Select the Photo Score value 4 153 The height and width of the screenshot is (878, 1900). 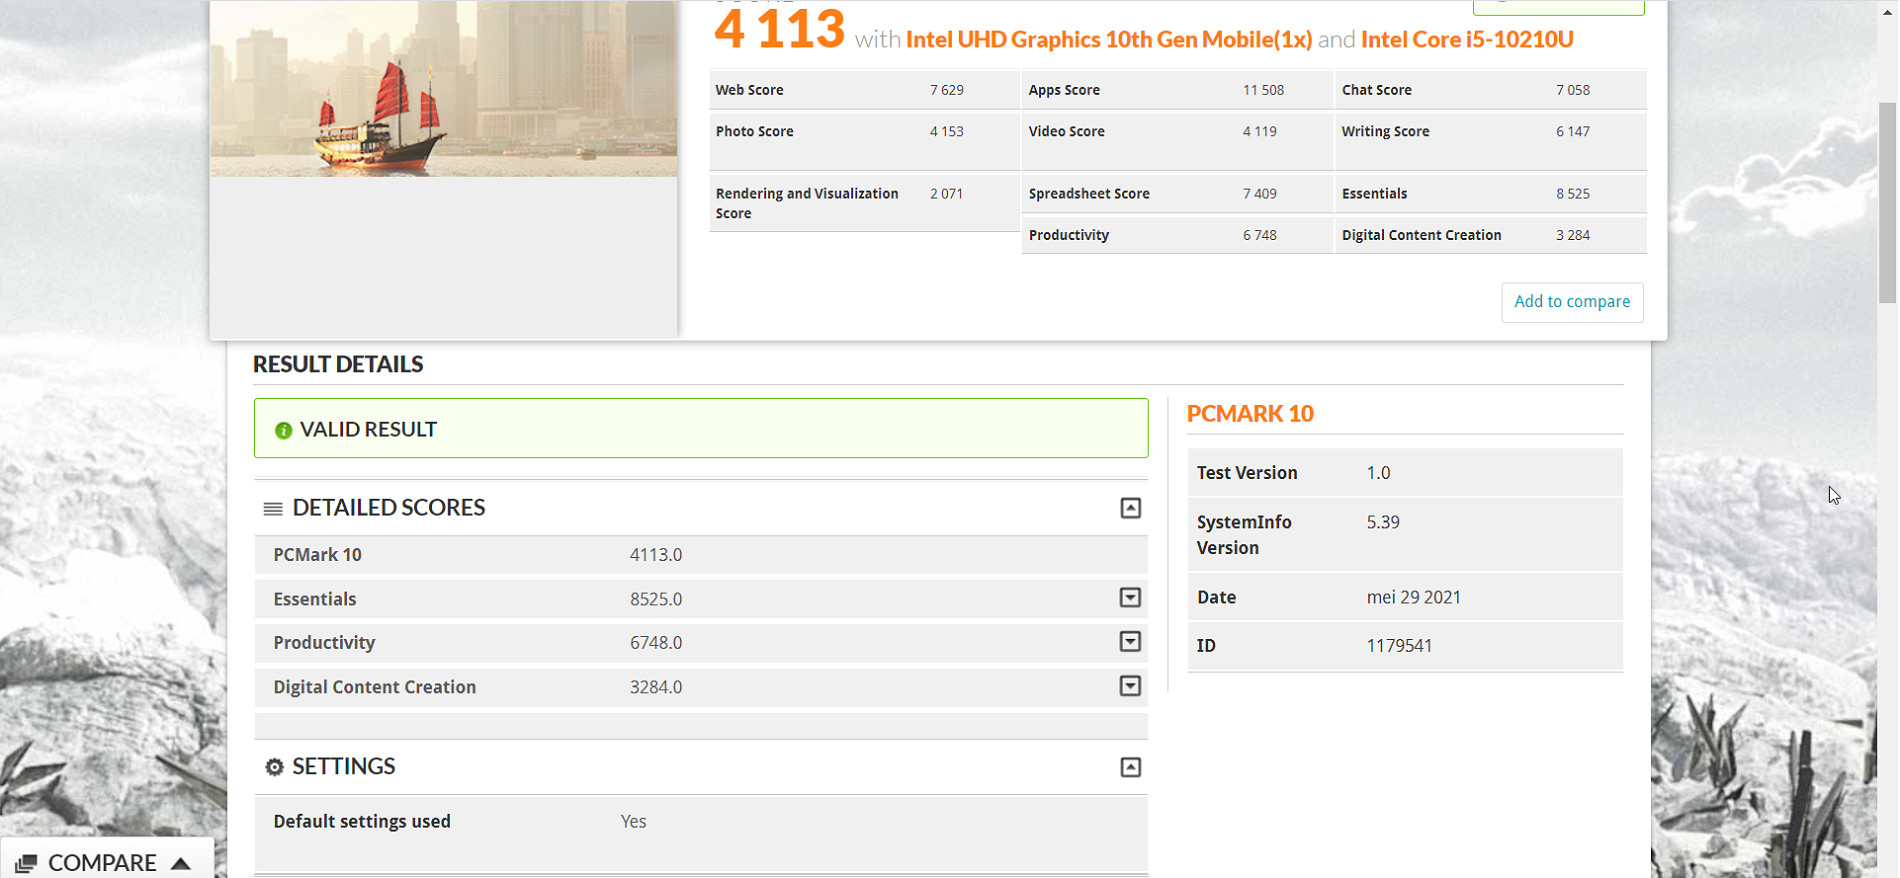pos(946,131)
